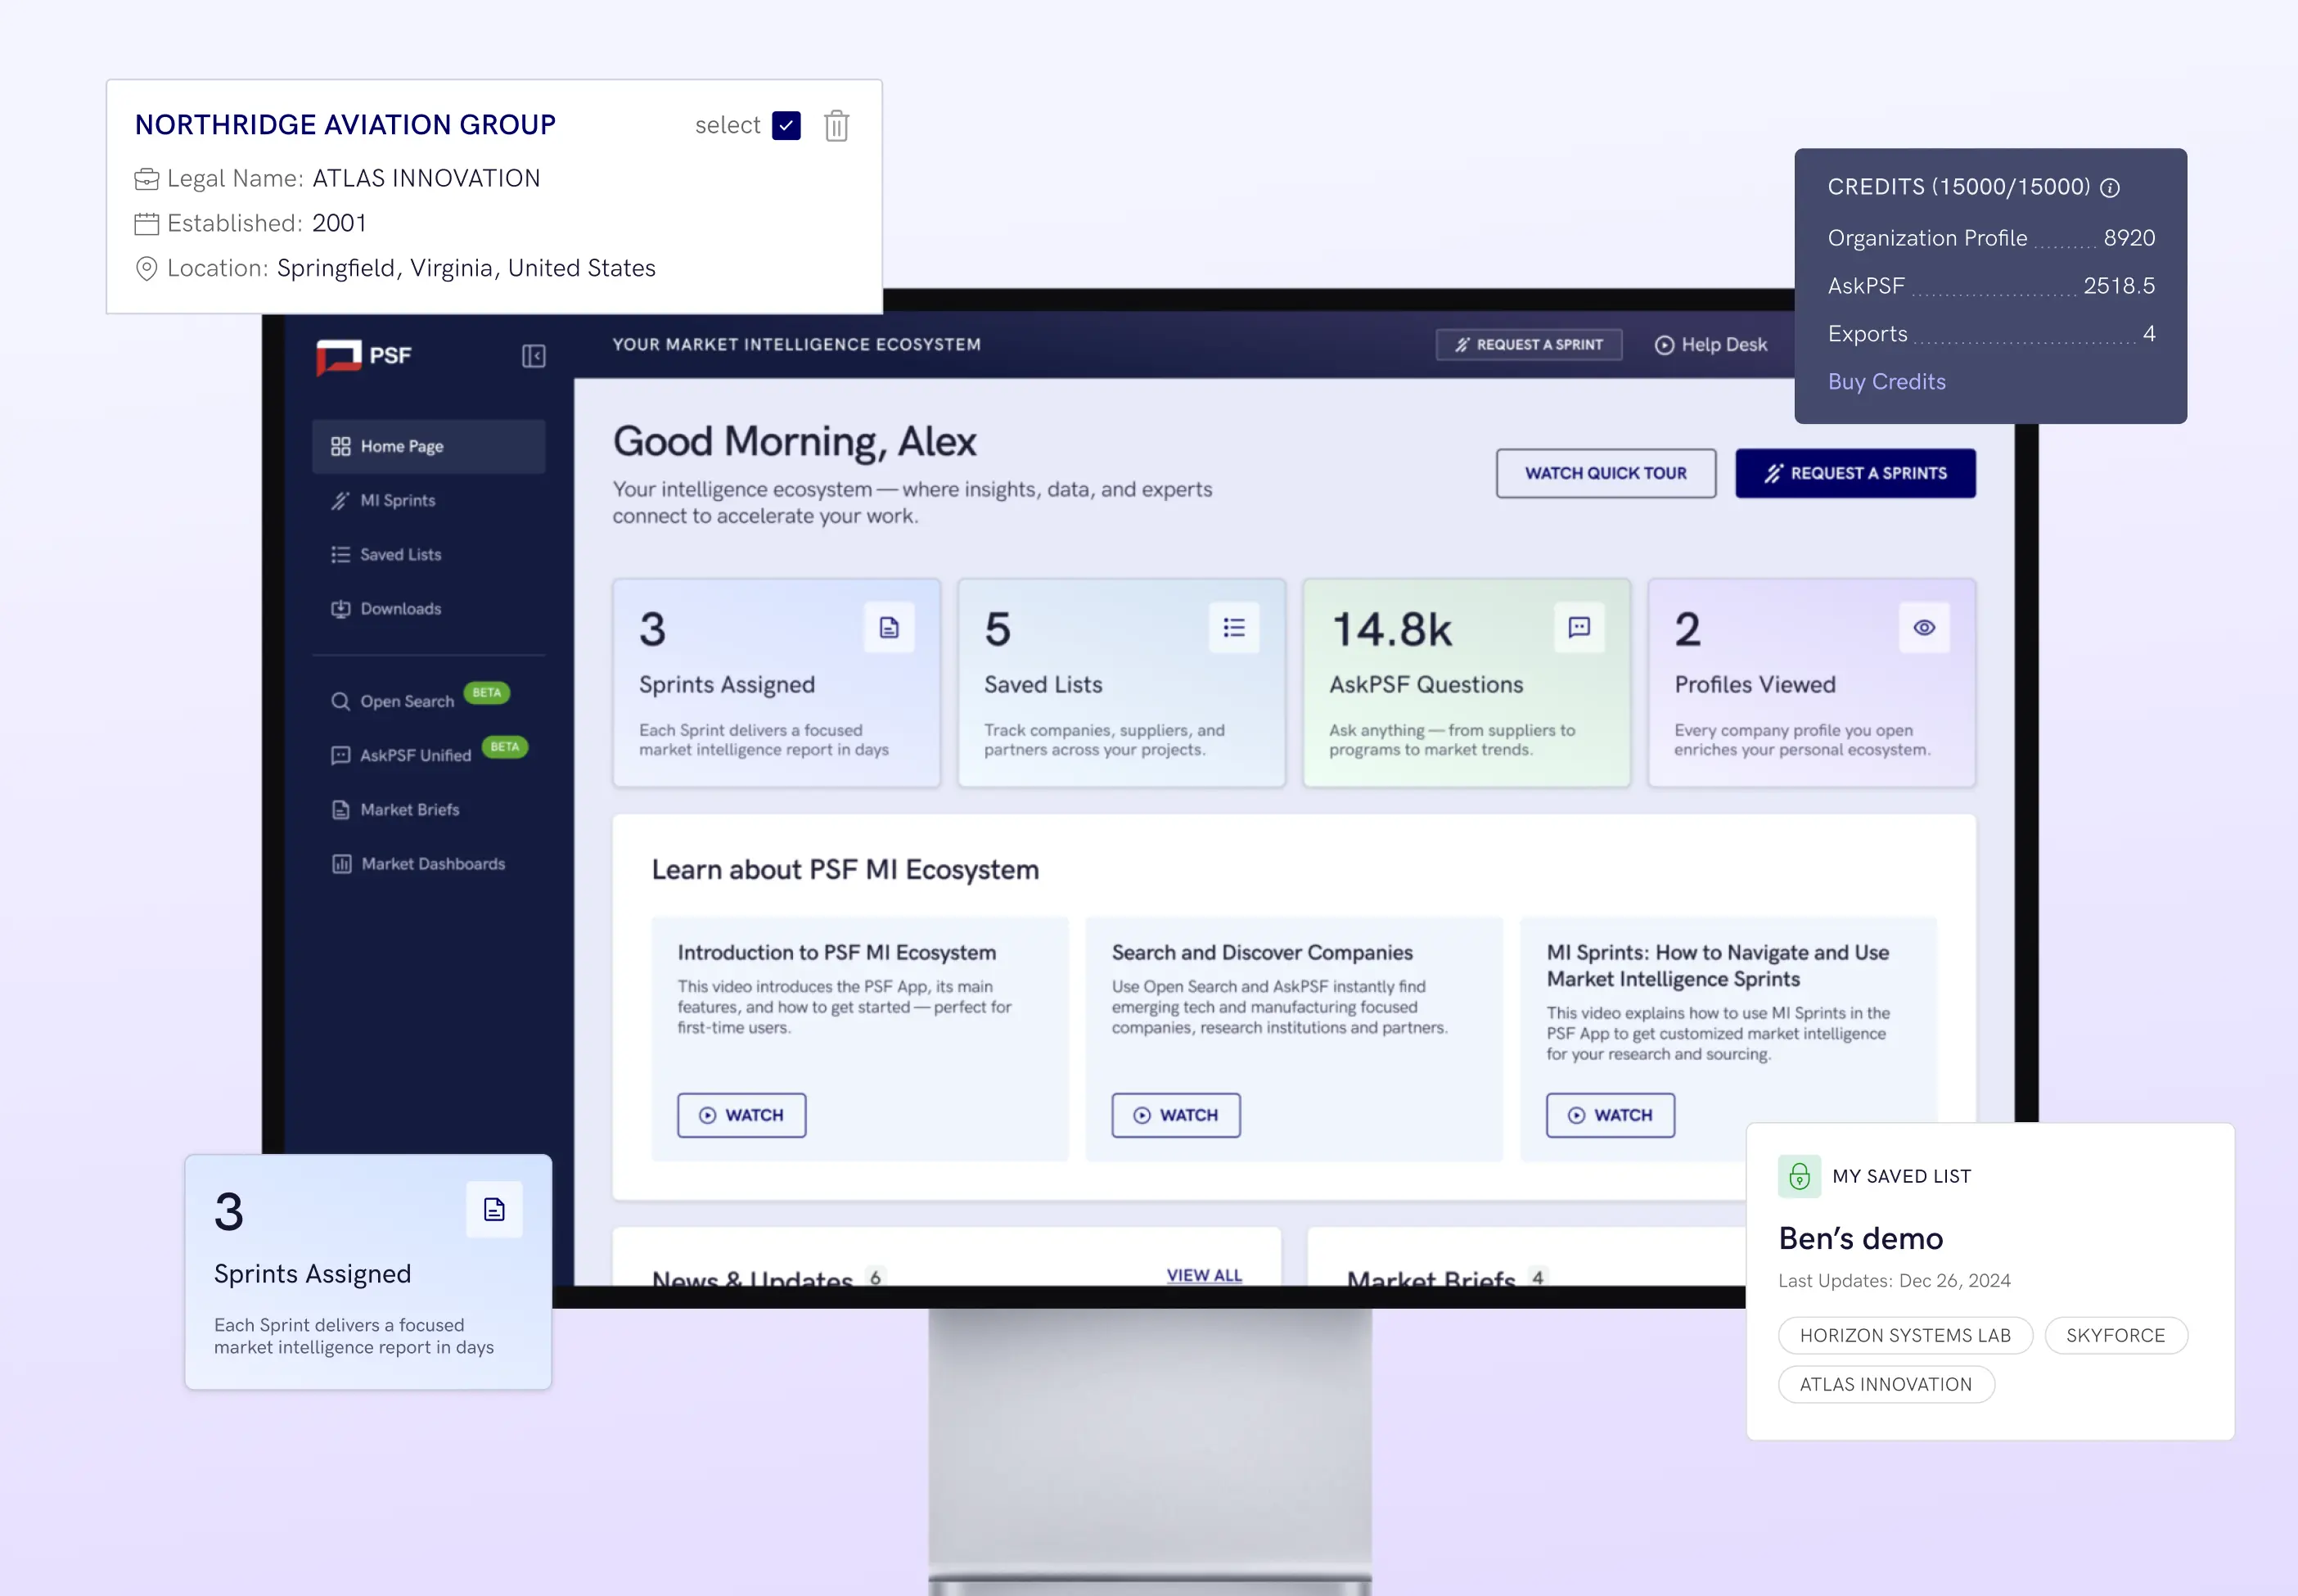Open Saved Lists from sidebar
Screen dimensions: 2298x1596
click(x=400, y=554)
